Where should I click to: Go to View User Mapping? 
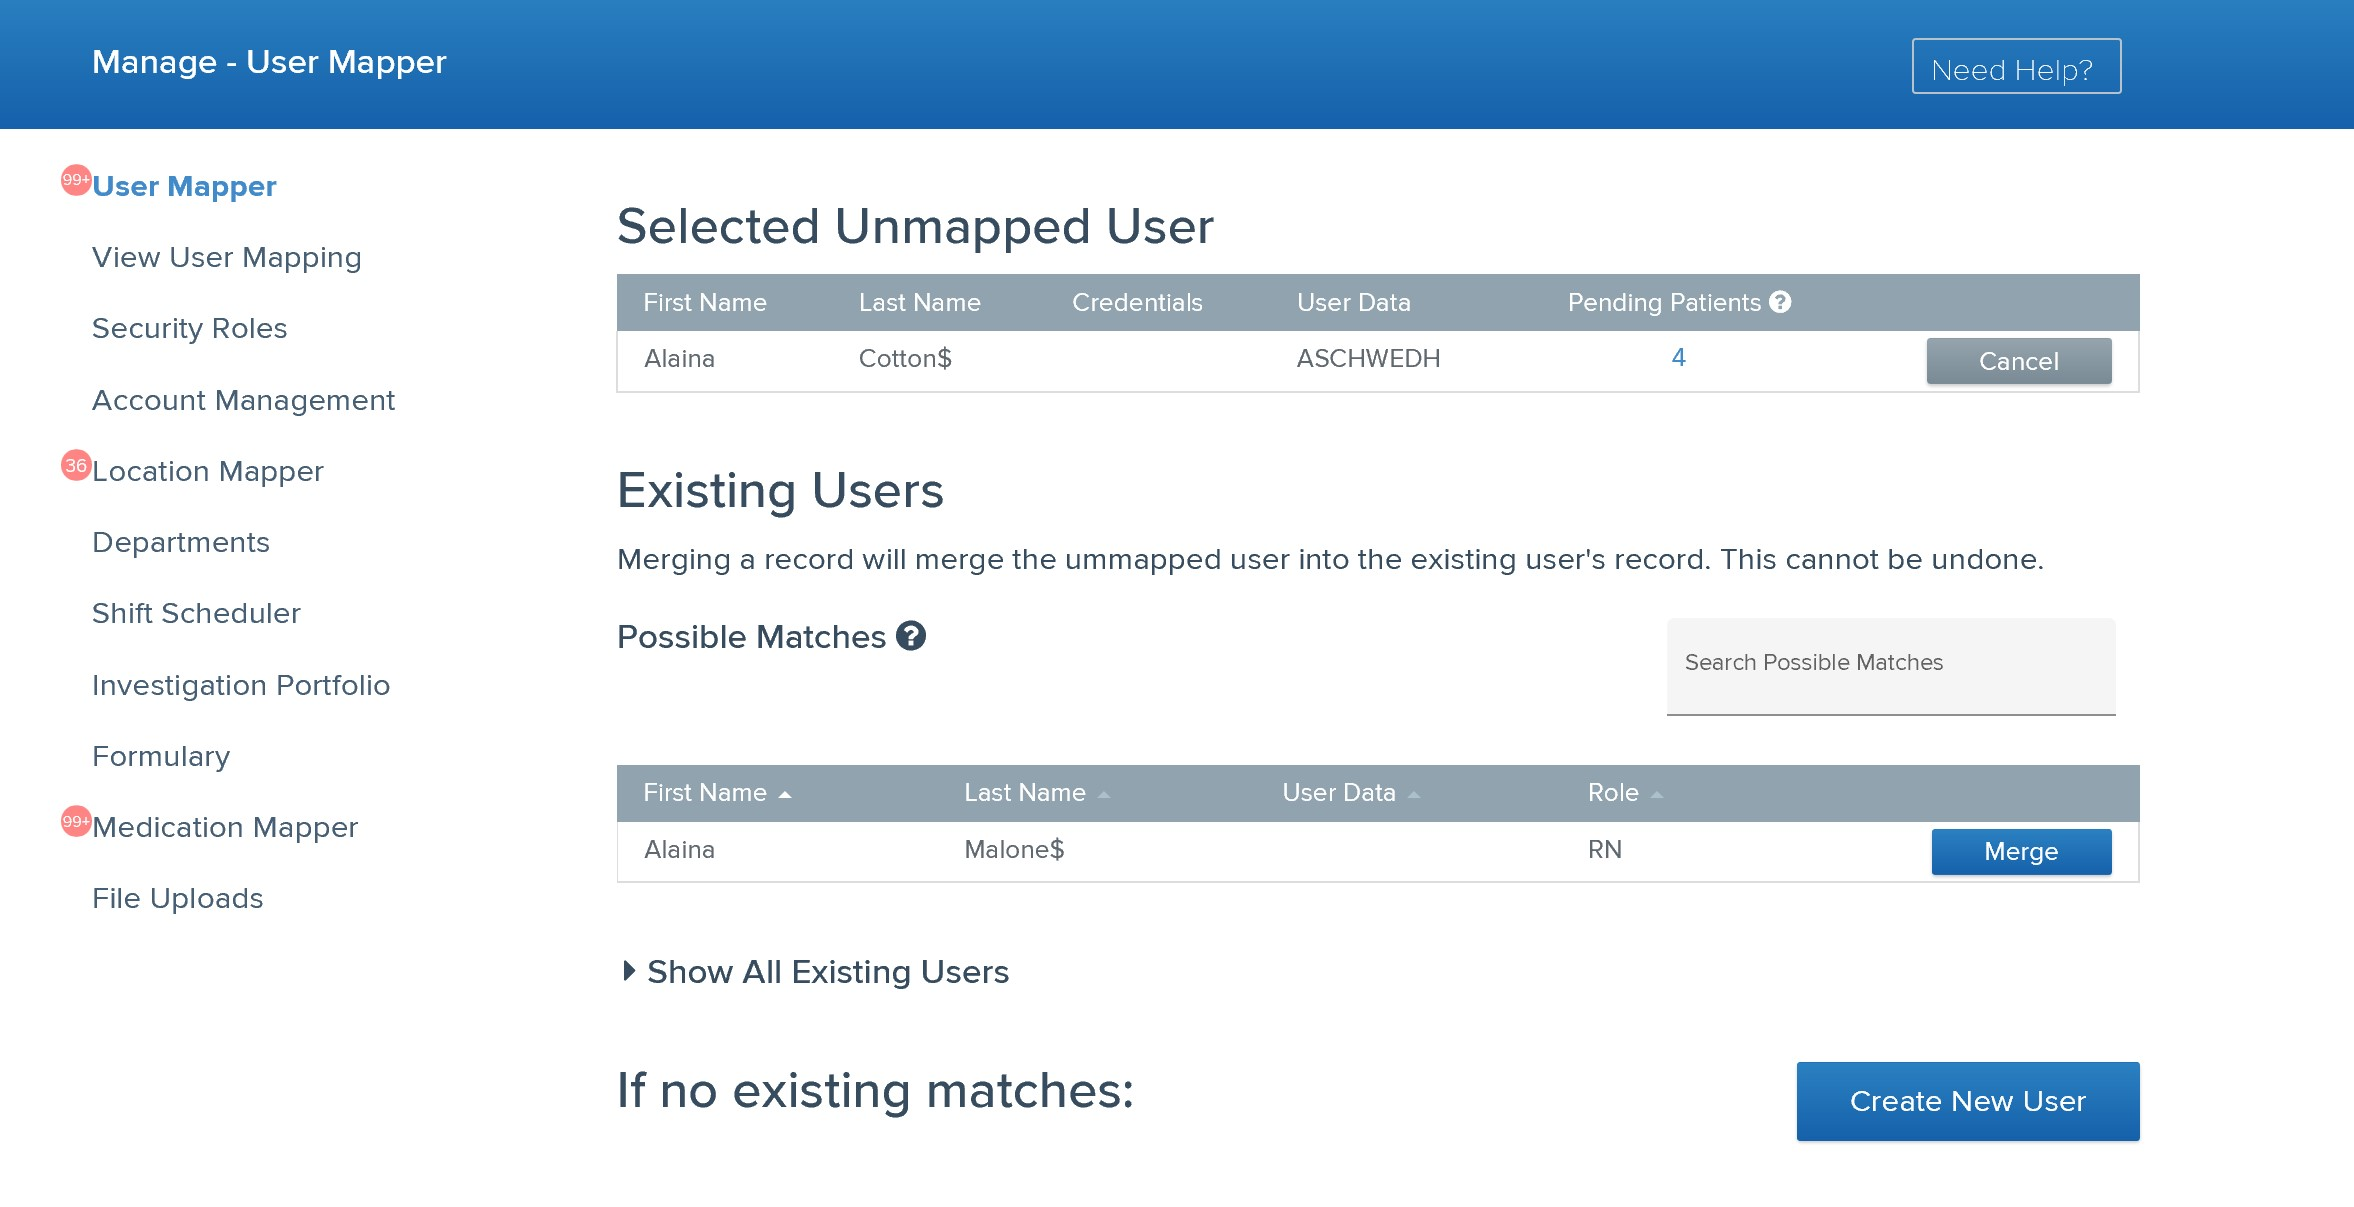(x=227, y=257)
